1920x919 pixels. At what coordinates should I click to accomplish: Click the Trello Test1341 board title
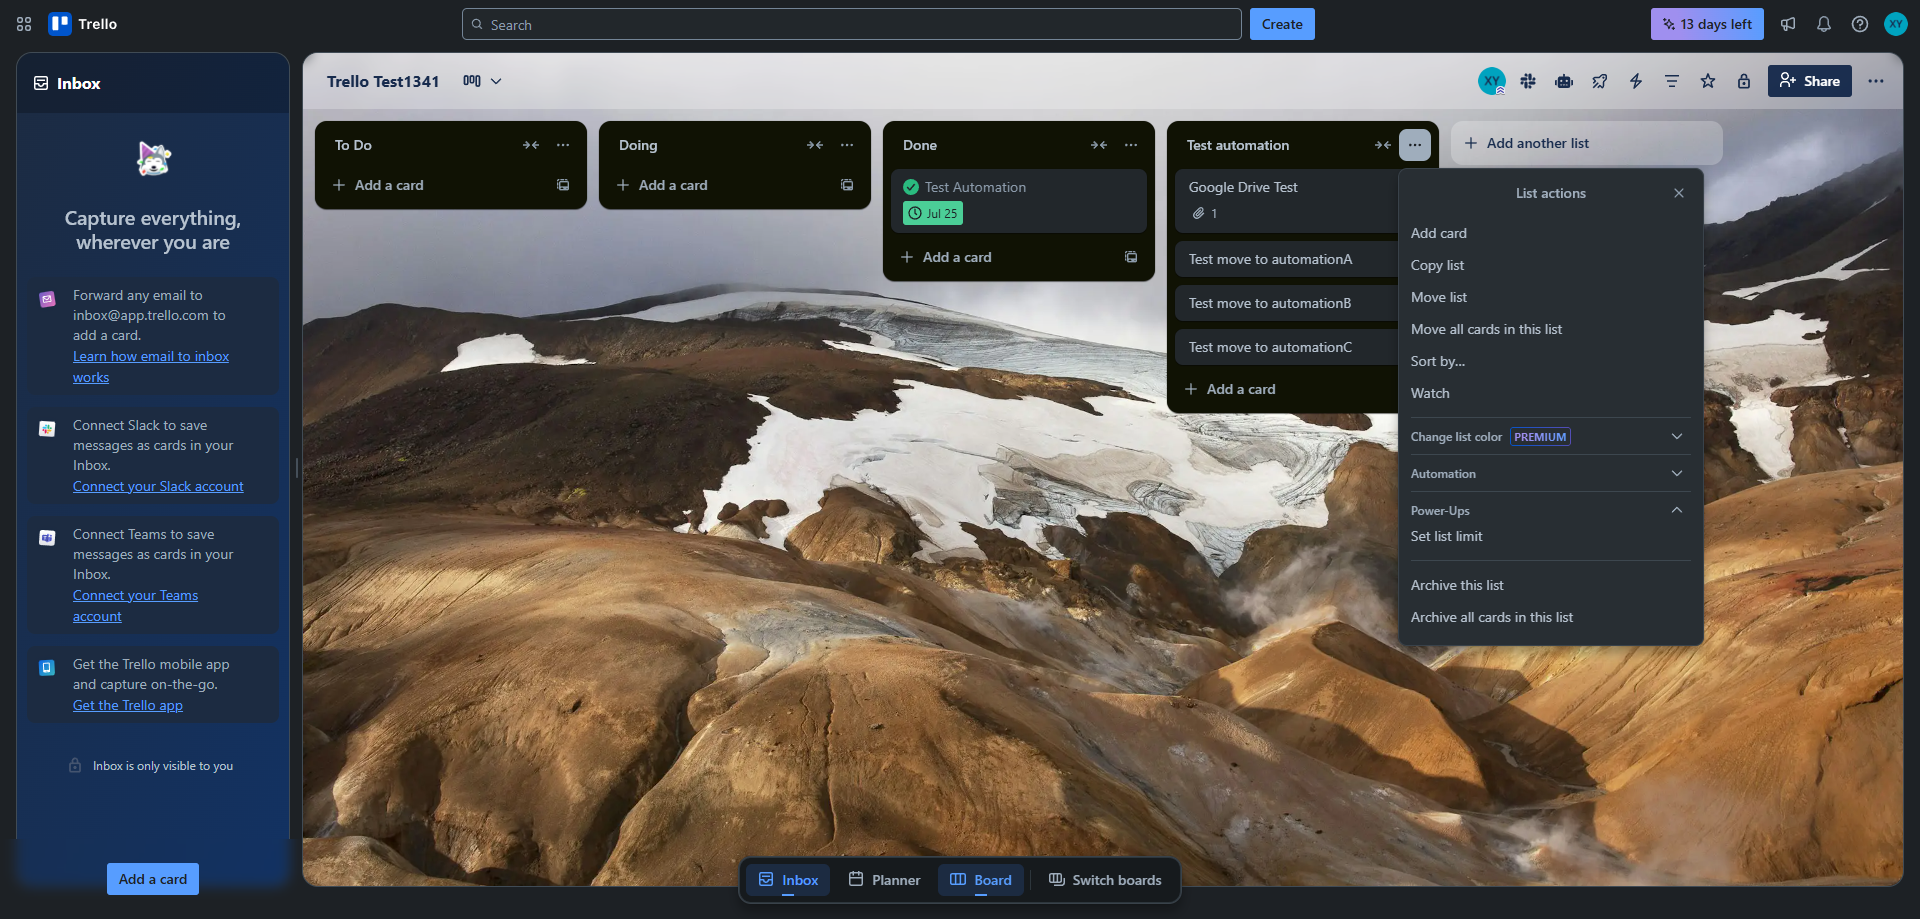[383, 81]
